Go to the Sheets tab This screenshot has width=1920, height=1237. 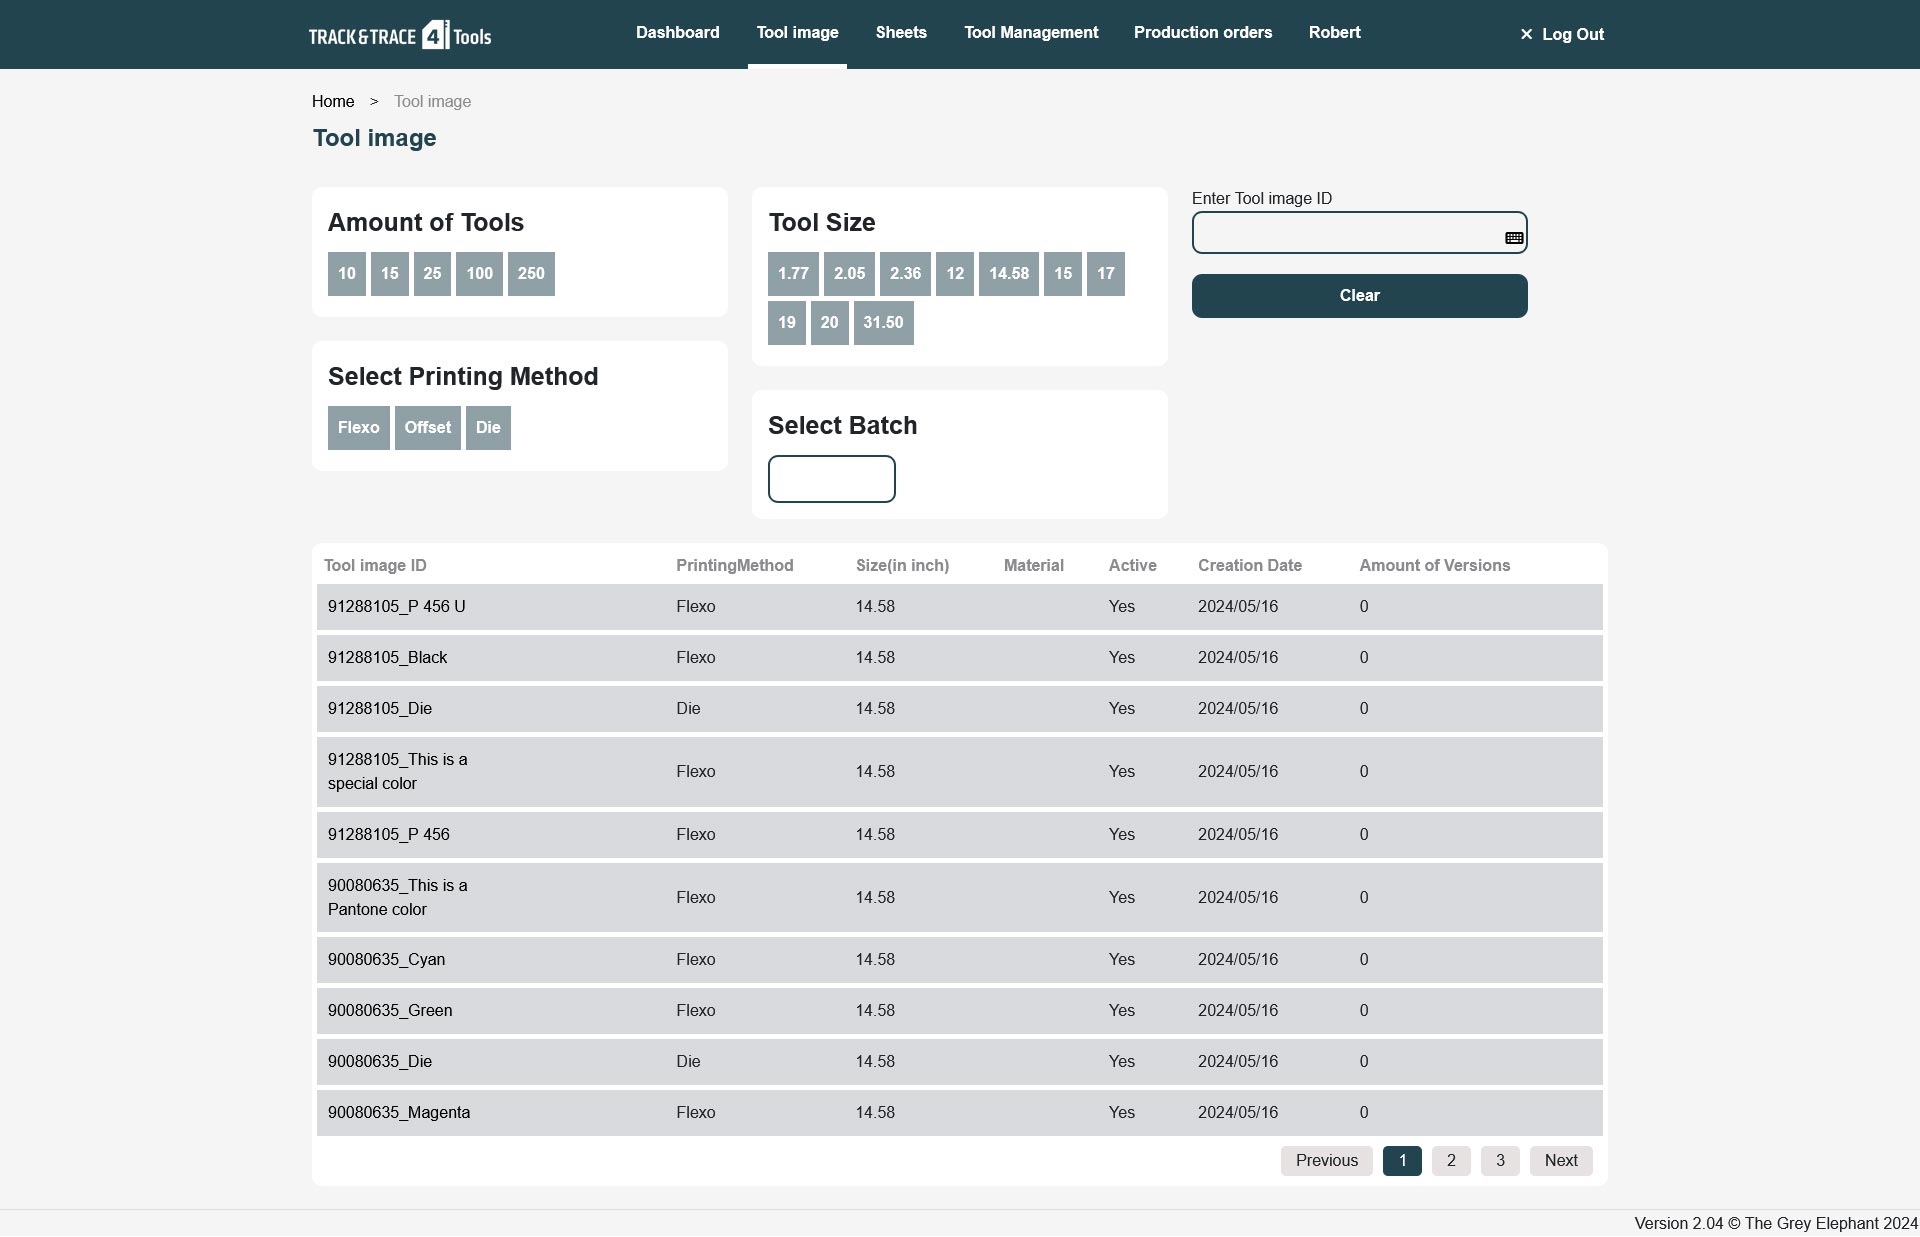point(901,33)
